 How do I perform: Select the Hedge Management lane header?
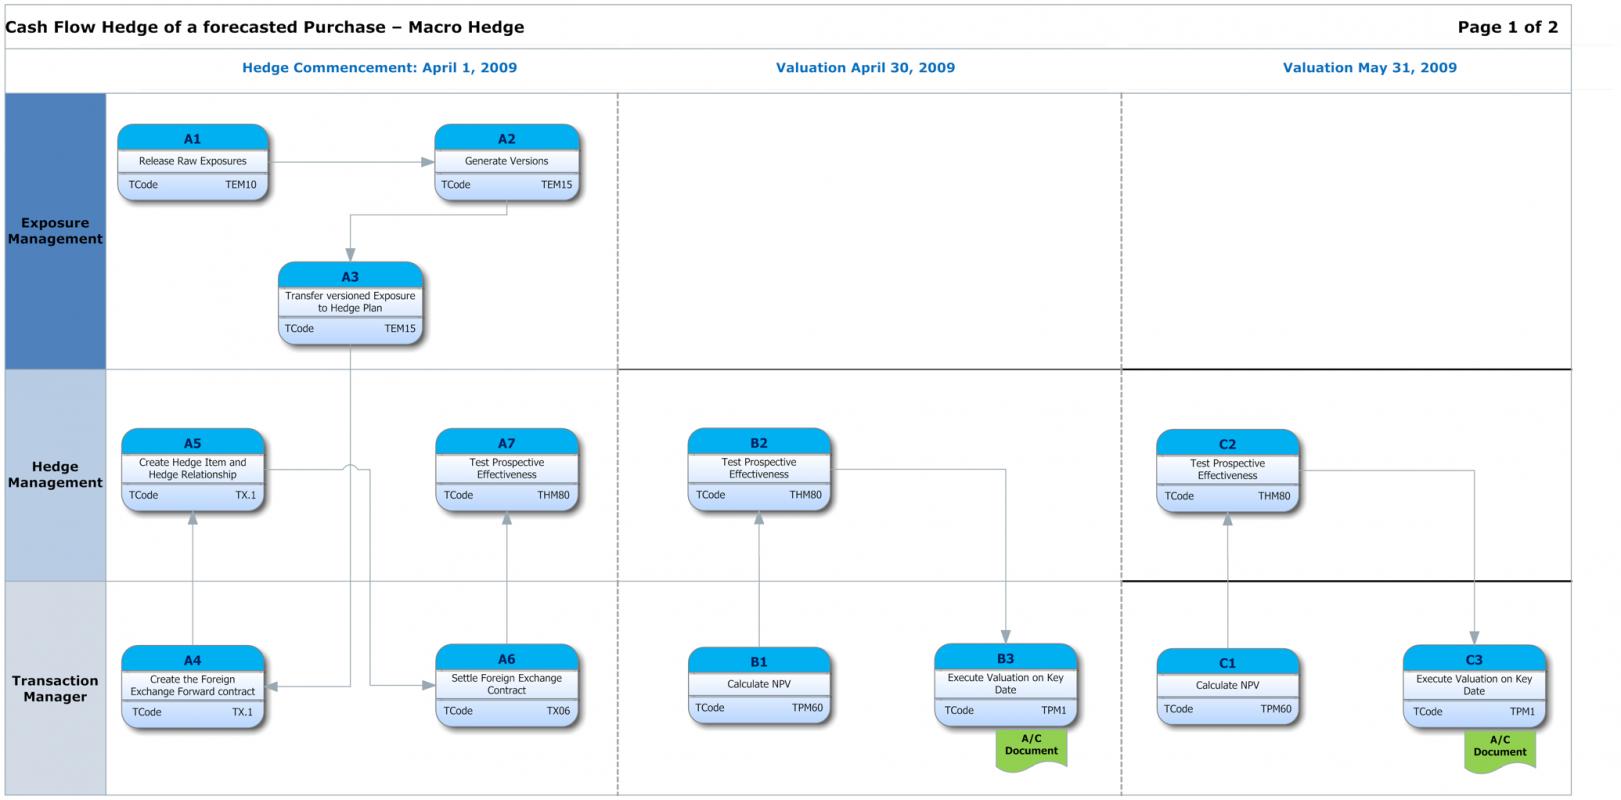click(x=55, y=475)
